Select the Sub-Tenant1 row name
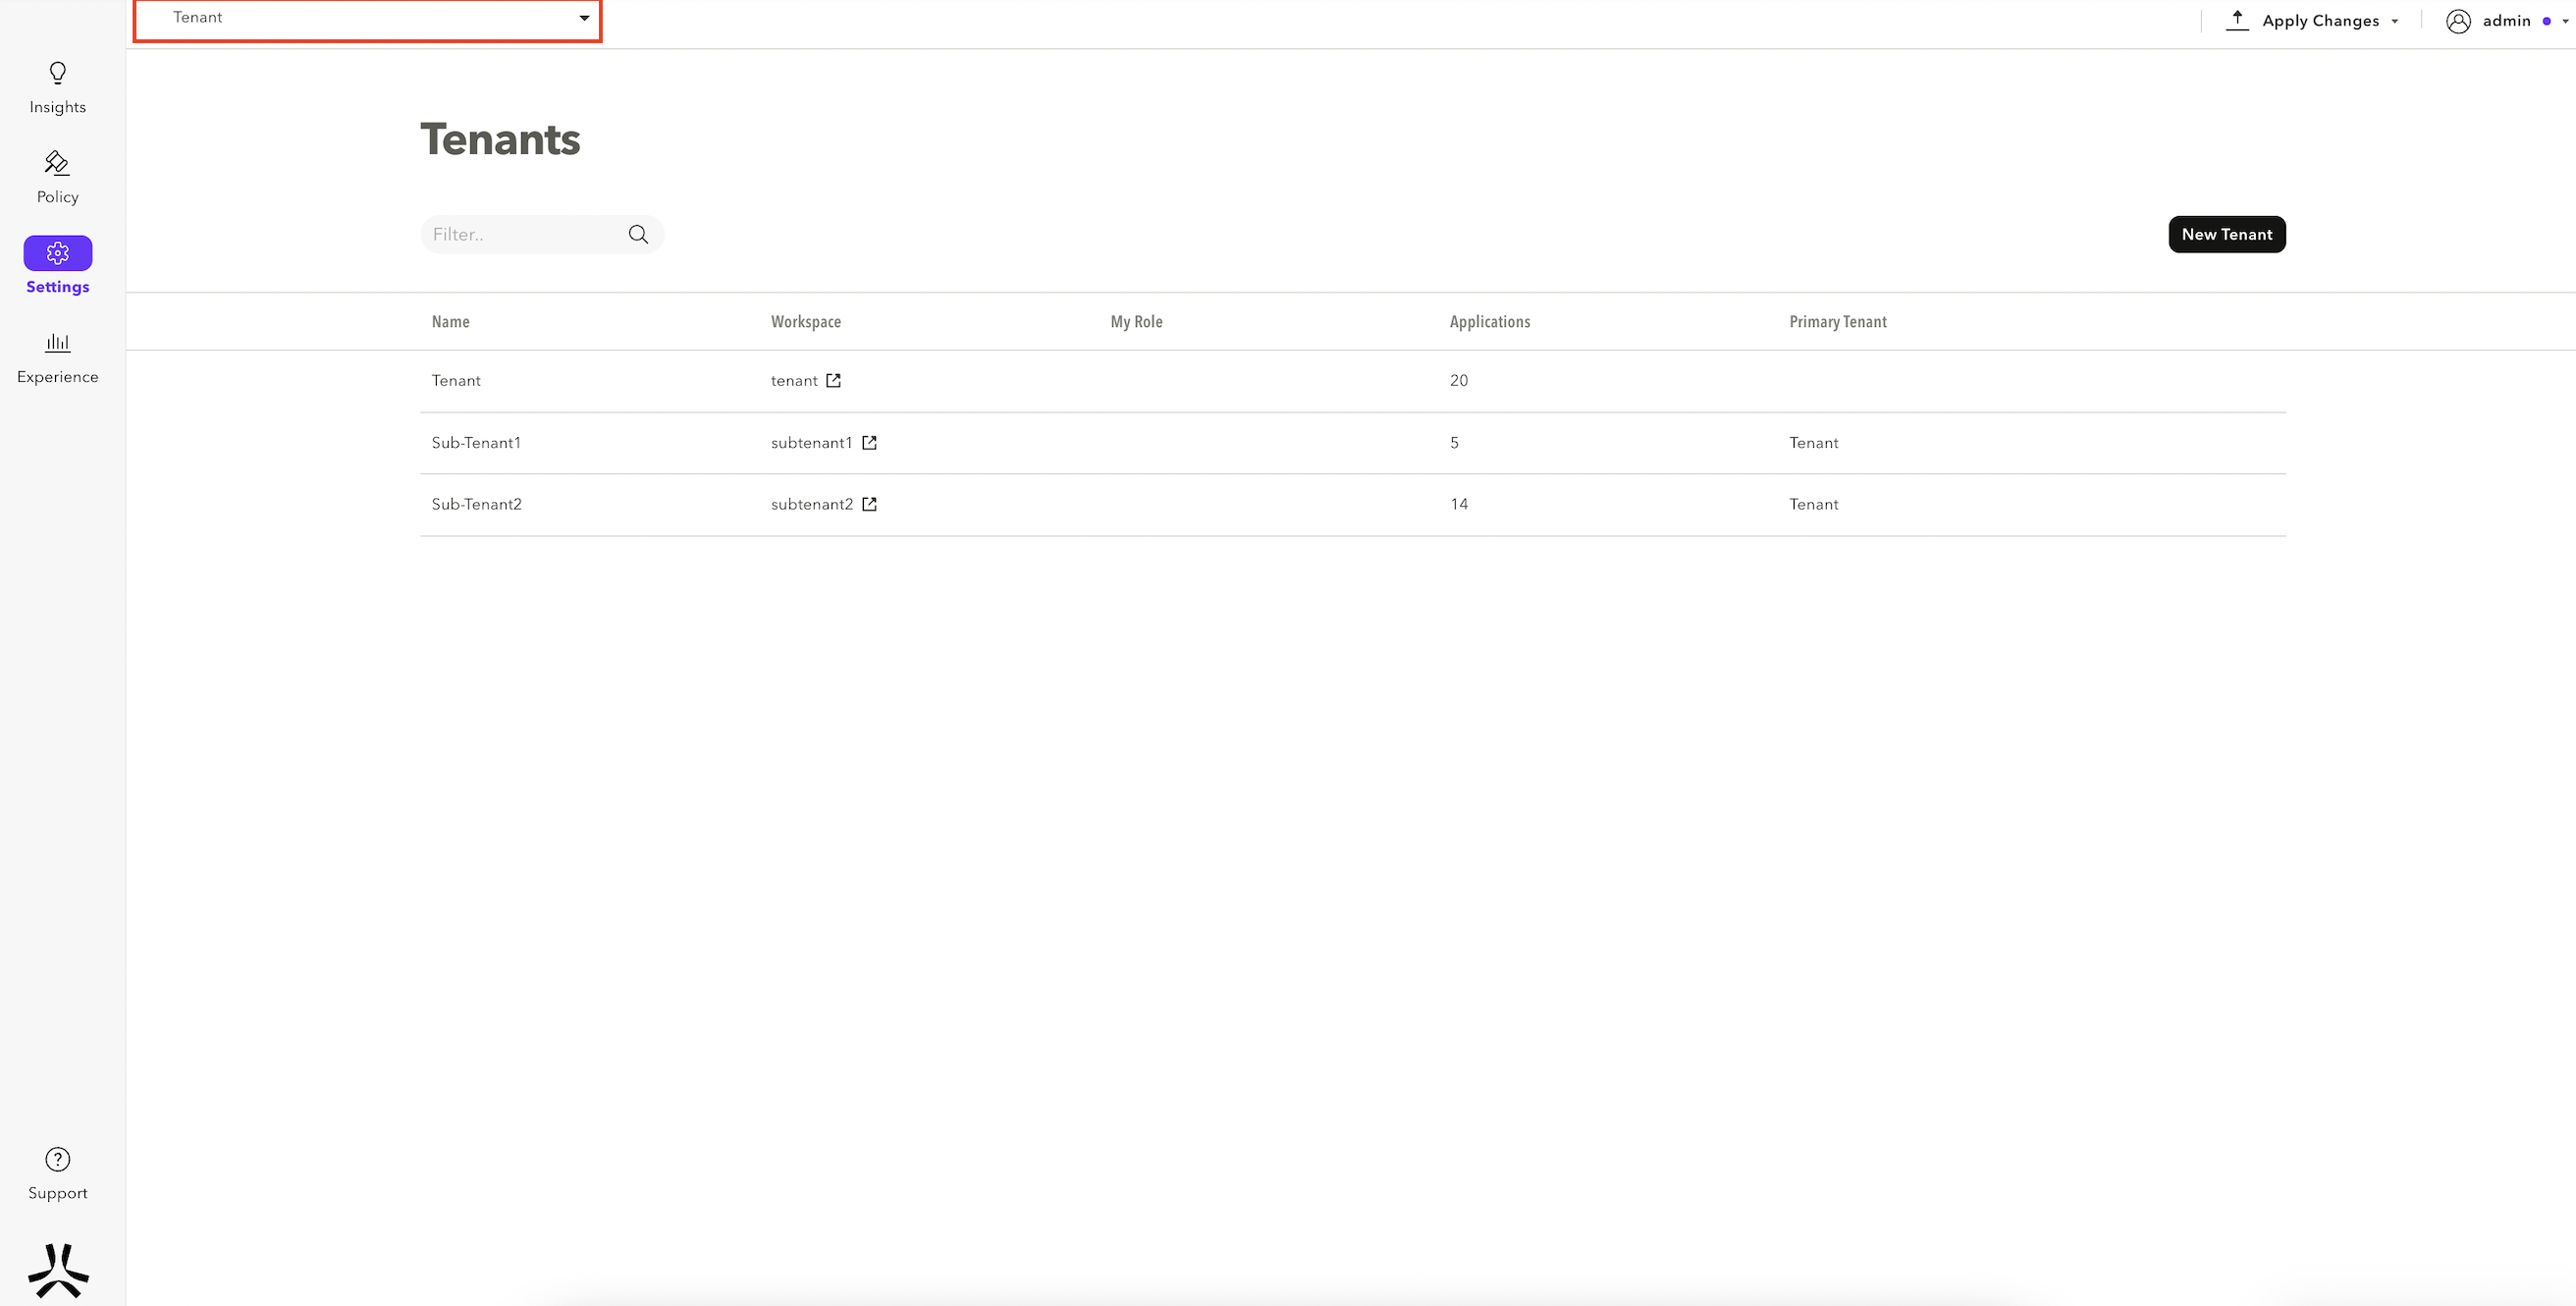The image size is (2576, 1306). pos(476,442)
